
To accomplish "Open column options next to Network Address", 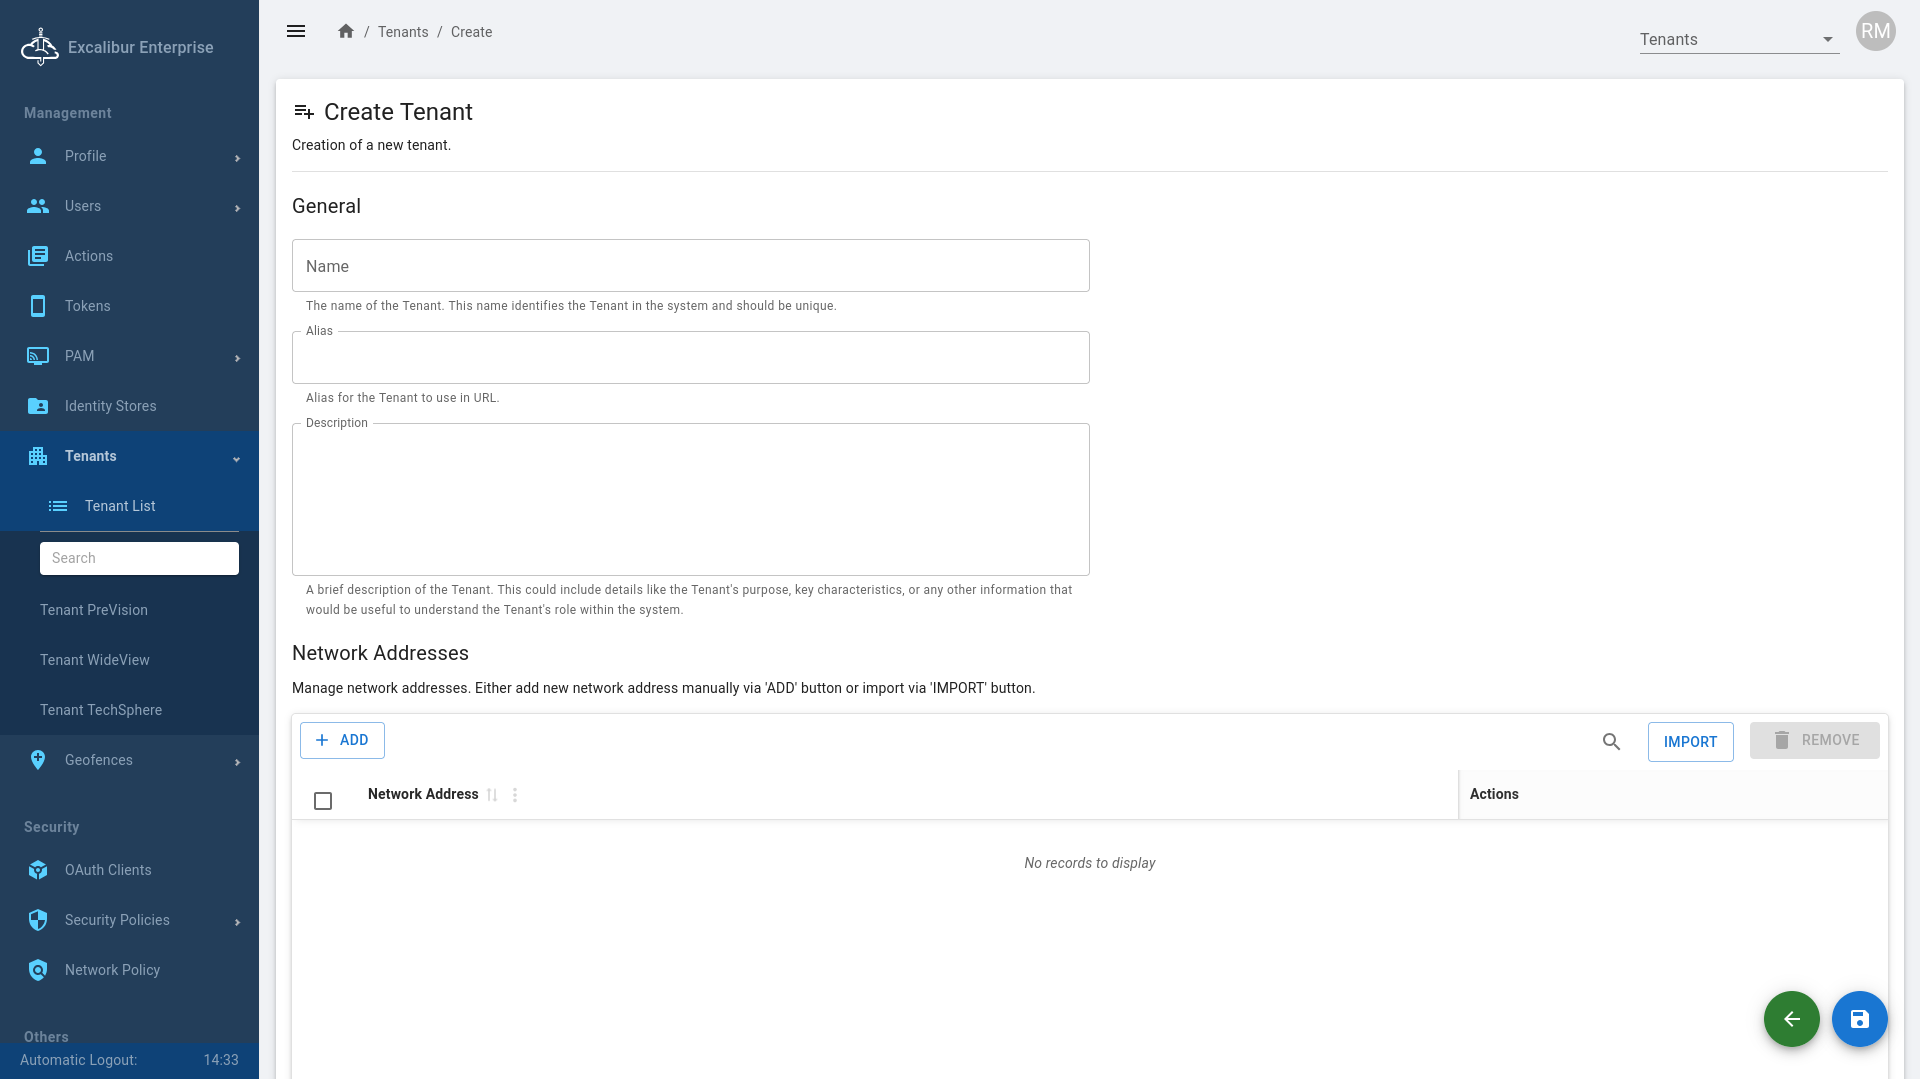I will 515,795.
